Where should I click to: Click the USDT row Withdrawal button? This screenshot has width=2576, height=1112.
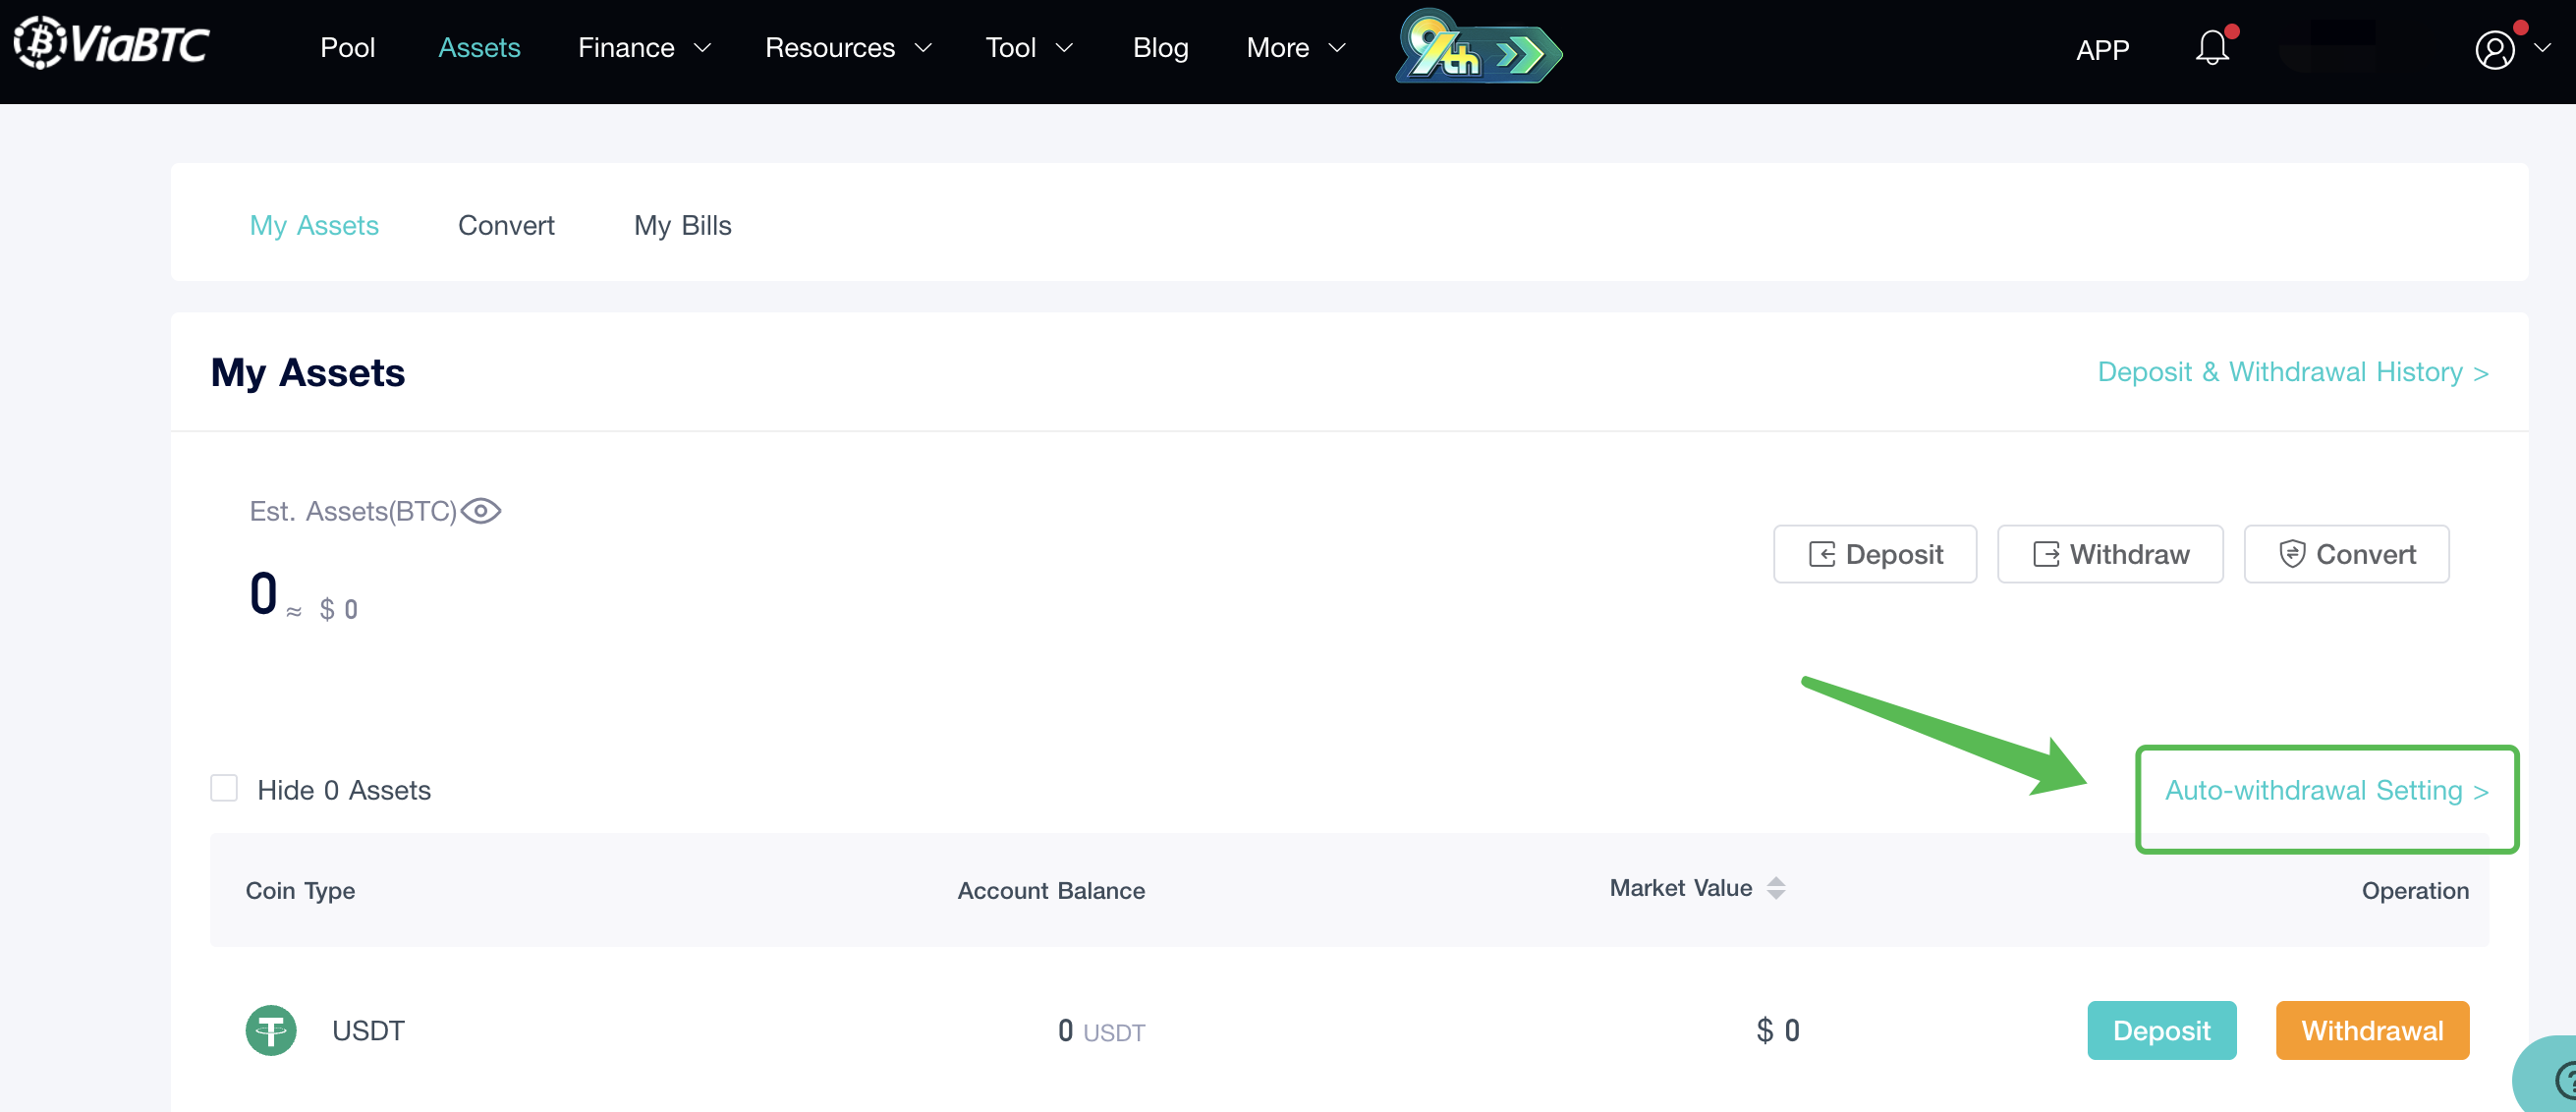click(x=2372, y=1030)
